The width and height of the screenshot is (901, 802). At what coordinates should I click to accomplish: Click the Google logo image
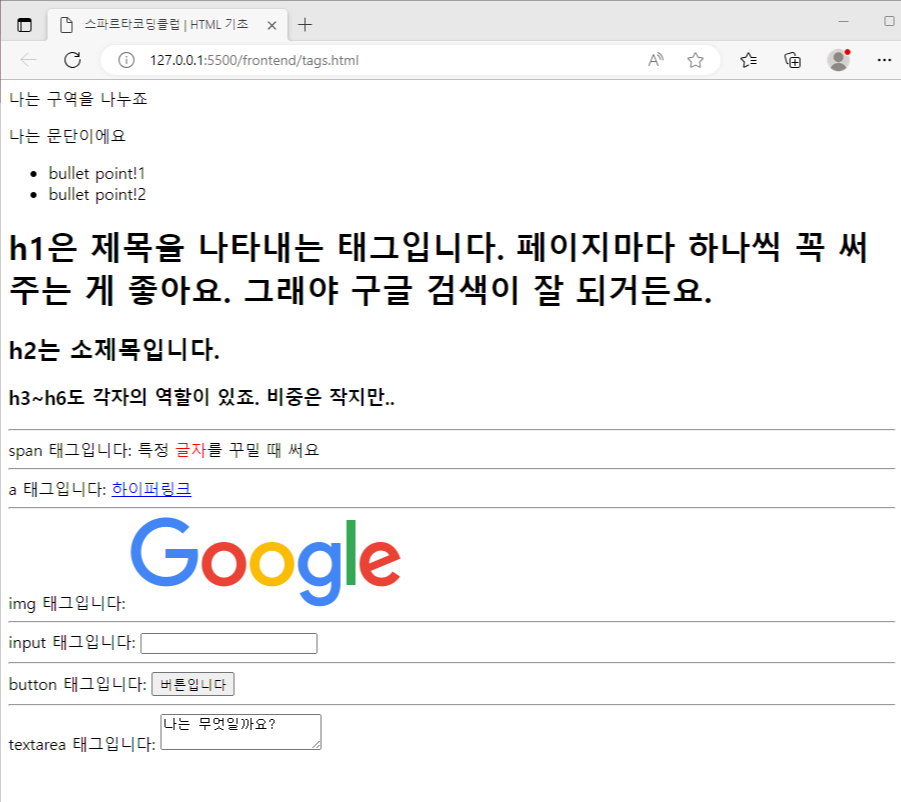[x=265, y=561]
